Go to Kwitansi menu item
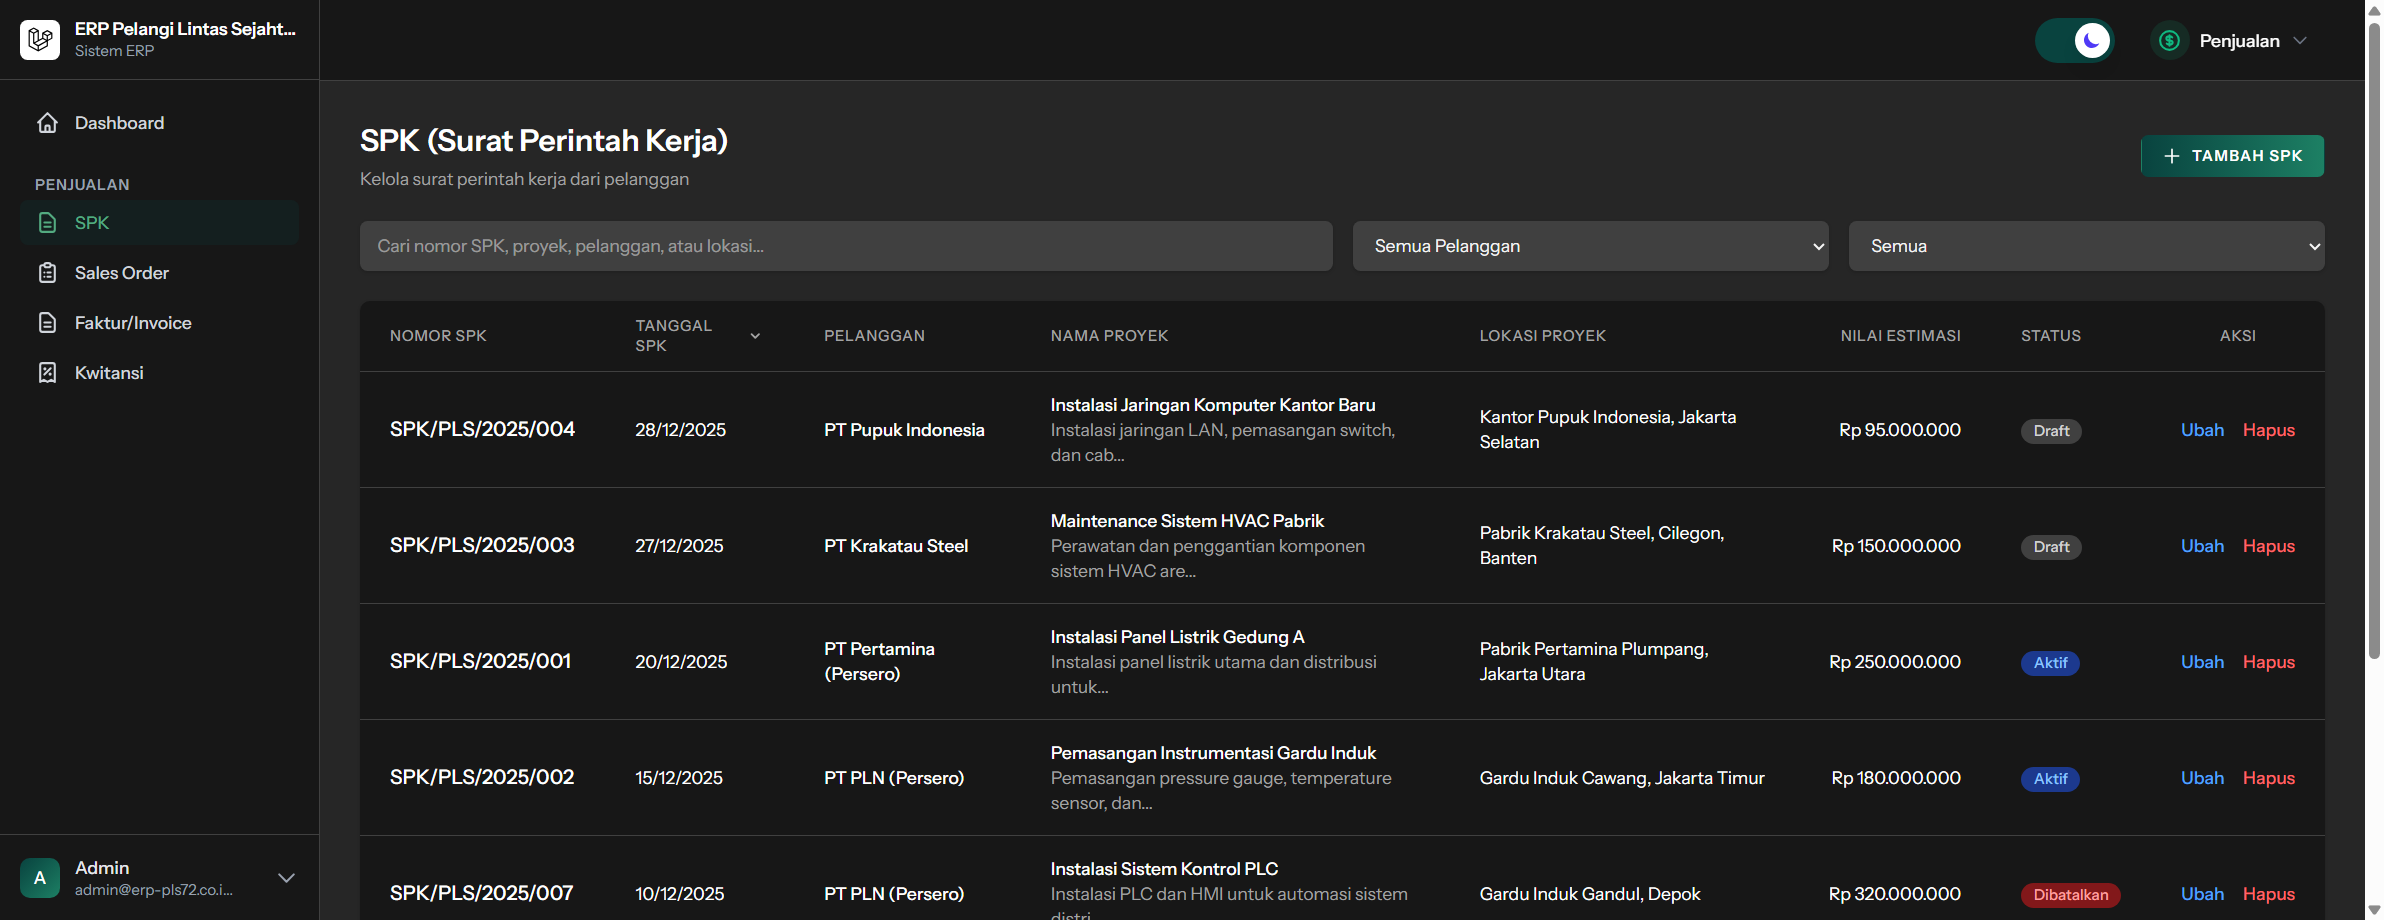The width and height of the screenshot is (2384, 920). coord(109,373)
